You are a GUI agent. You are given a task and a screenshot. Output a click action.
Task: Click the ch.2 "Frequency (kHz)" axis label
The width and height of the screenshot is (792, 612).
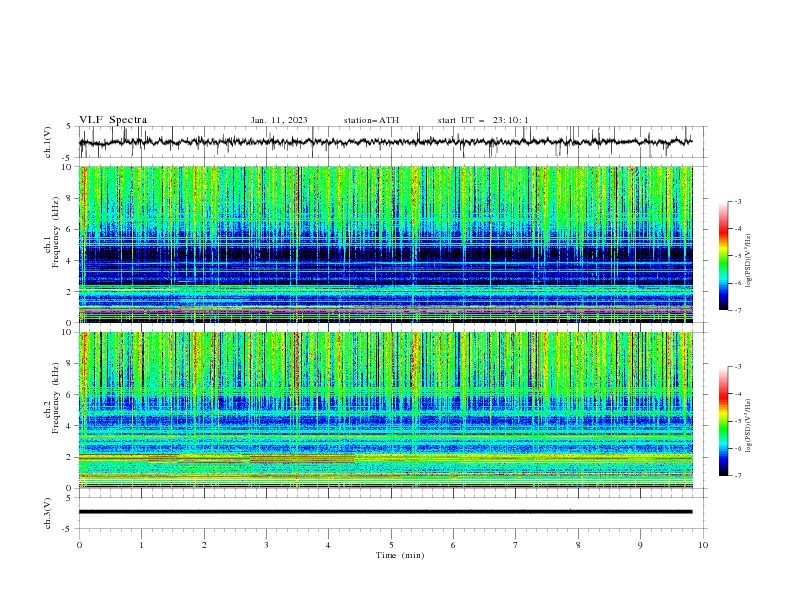(x=56, y=398)
